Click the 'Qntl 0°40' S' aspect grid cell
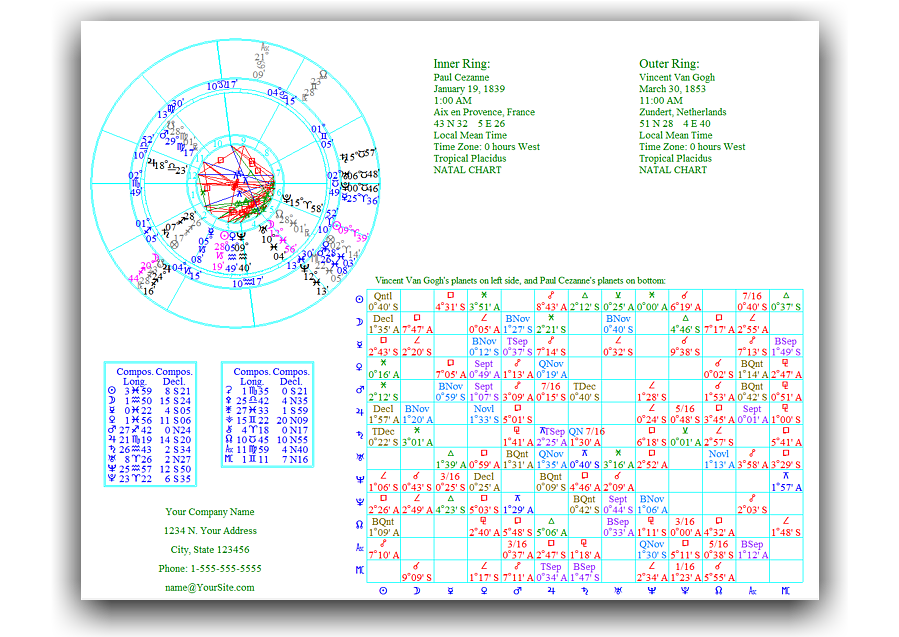 click(x=384, y=301)
